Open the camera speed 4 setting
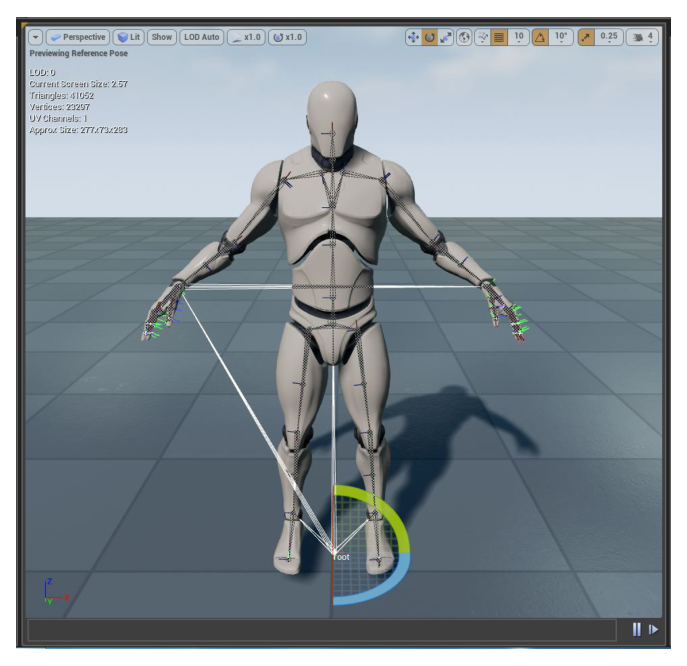The height and width of the screenshot is (666, 687). [x=642, y=37]
